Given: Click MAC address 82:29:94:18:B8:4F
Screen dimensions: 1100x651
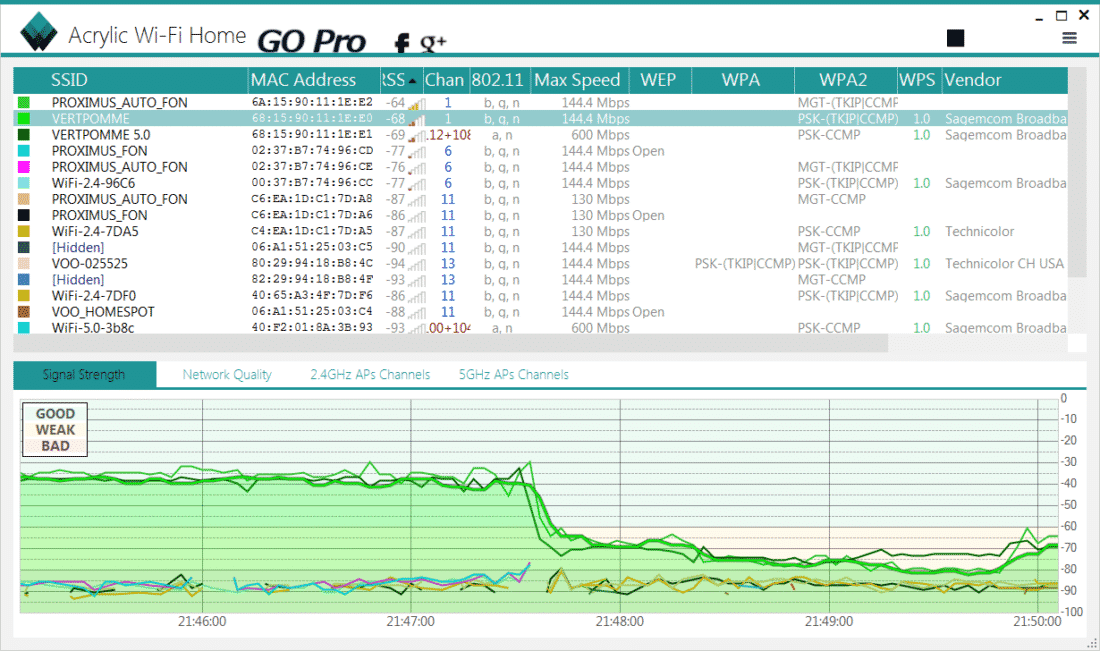Looking at the screenshot, I should [312, 280].
